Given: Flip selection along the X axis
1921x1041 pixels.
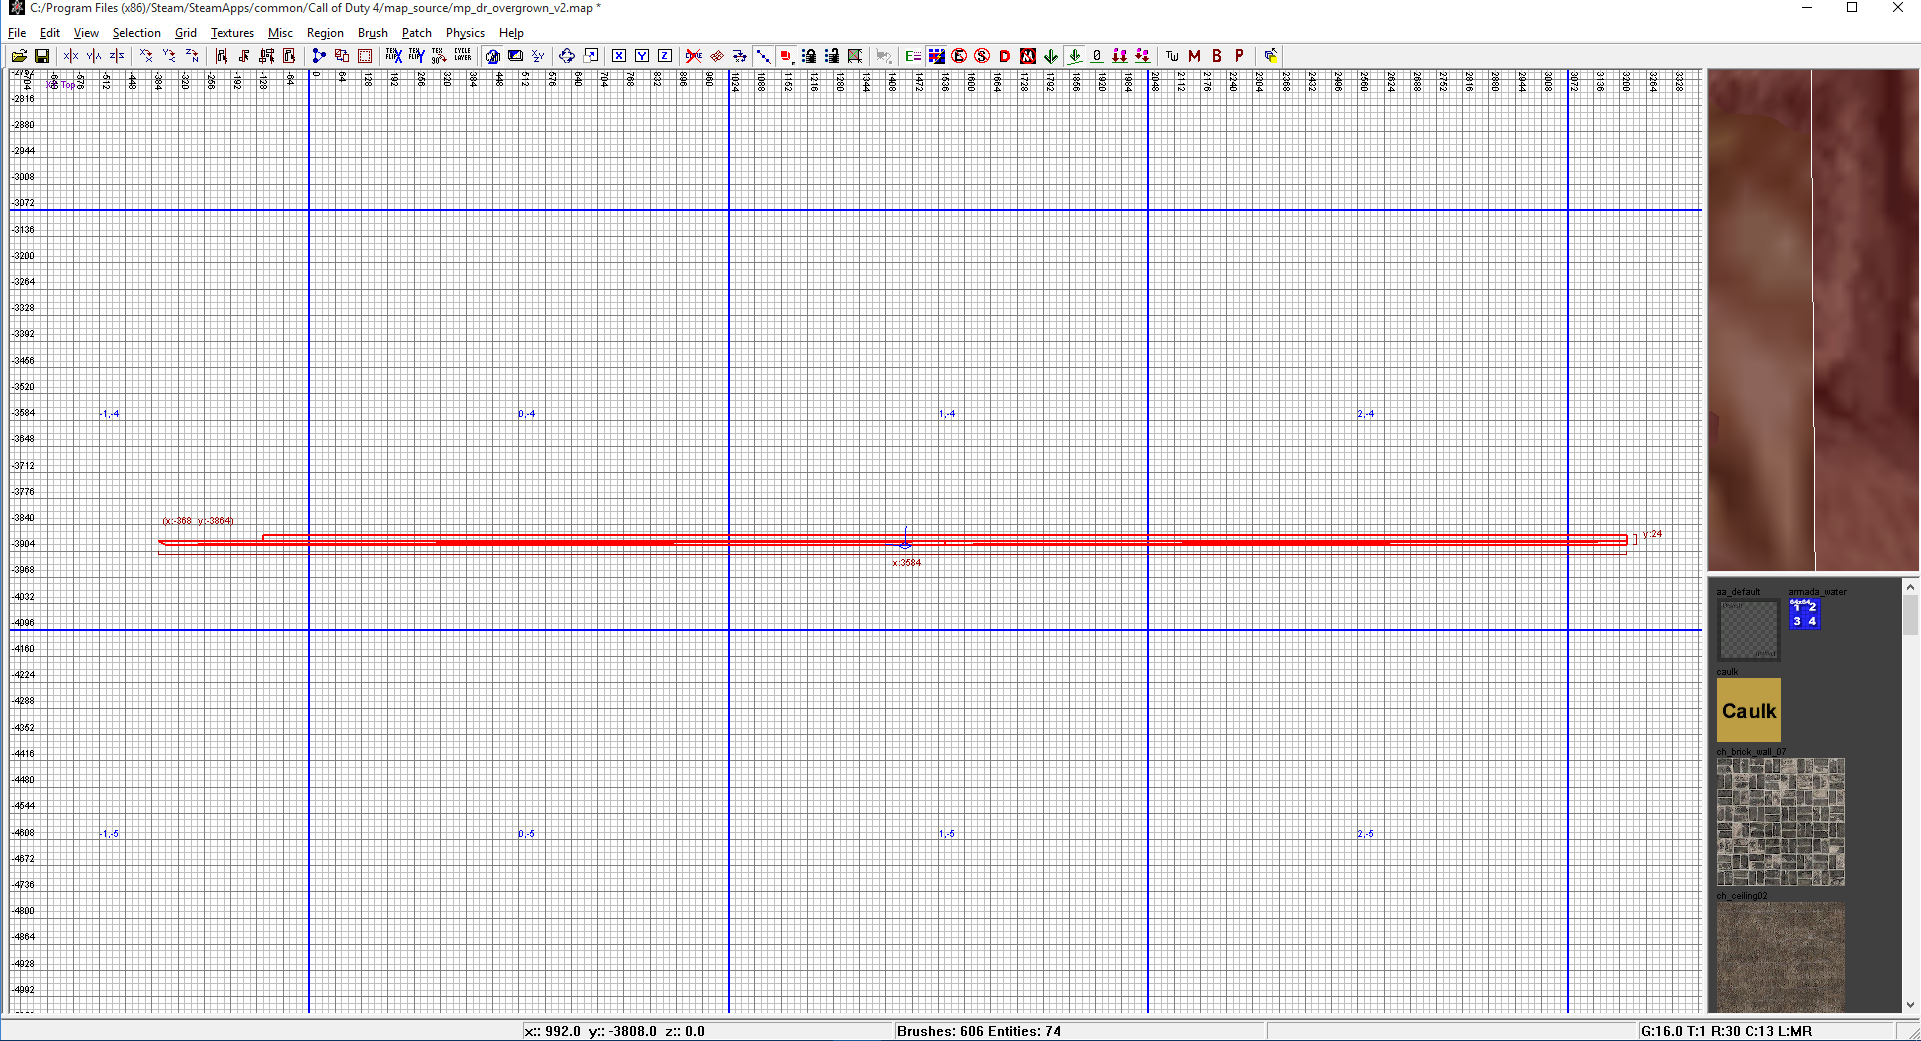Looking at the screenshot, I should 71,56.
